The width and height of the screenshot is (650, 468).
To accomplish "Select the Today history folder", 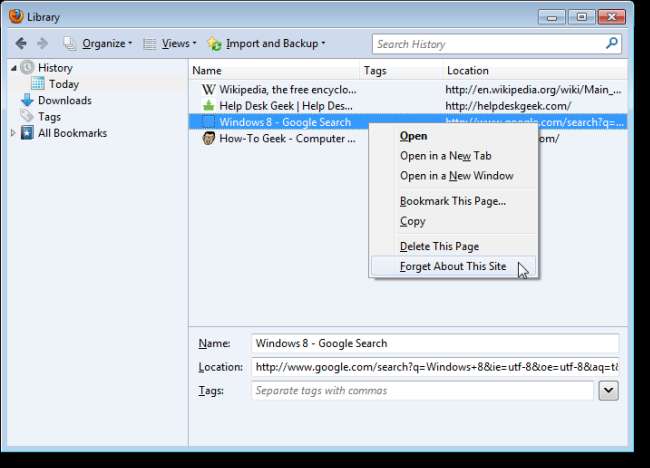I will (x=64, y=84).
